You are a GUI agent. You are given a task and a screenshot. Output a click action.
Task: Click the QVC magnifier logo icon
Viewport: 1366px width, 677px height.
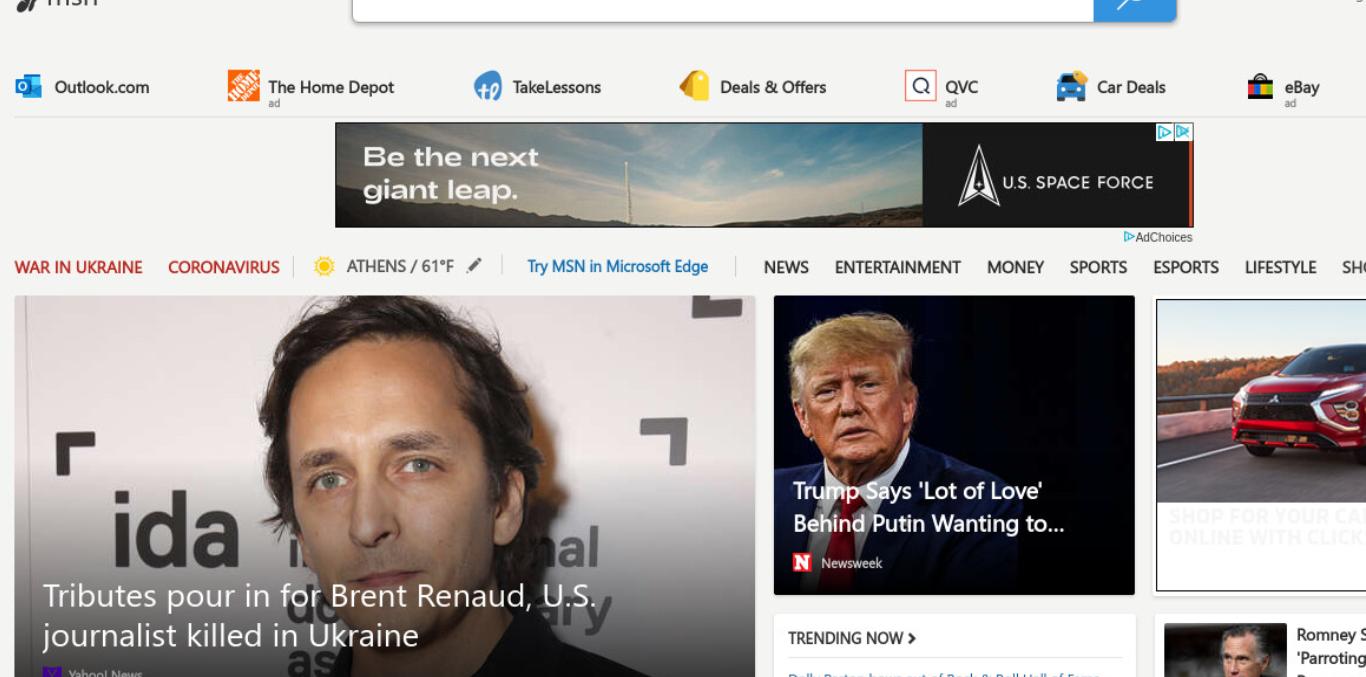pos(920,86)
